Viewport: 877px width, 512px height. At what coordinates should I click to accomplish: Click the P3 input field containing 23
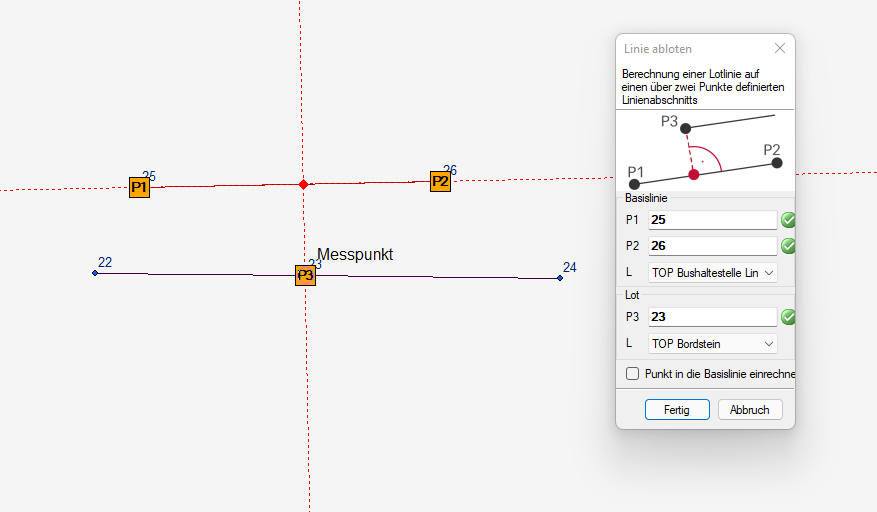click(x=712, y=317)
